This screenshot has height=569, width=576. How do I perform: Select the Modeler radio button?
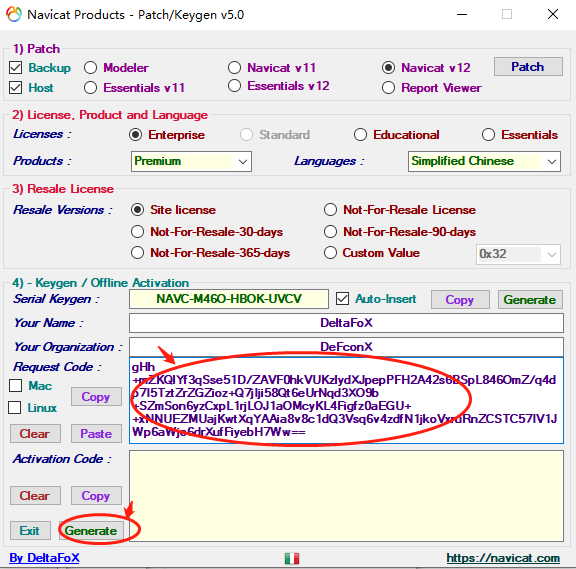(90, 68)
